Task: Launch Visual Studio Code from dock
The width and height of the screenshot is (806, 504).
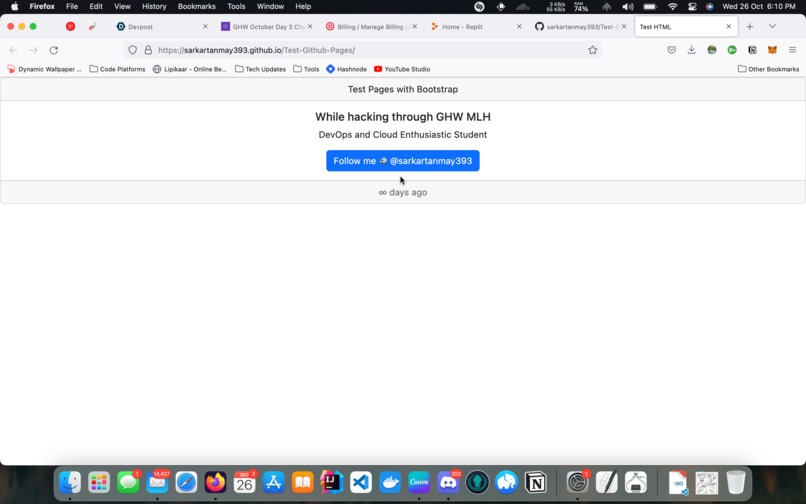Action: click(361, 482)
